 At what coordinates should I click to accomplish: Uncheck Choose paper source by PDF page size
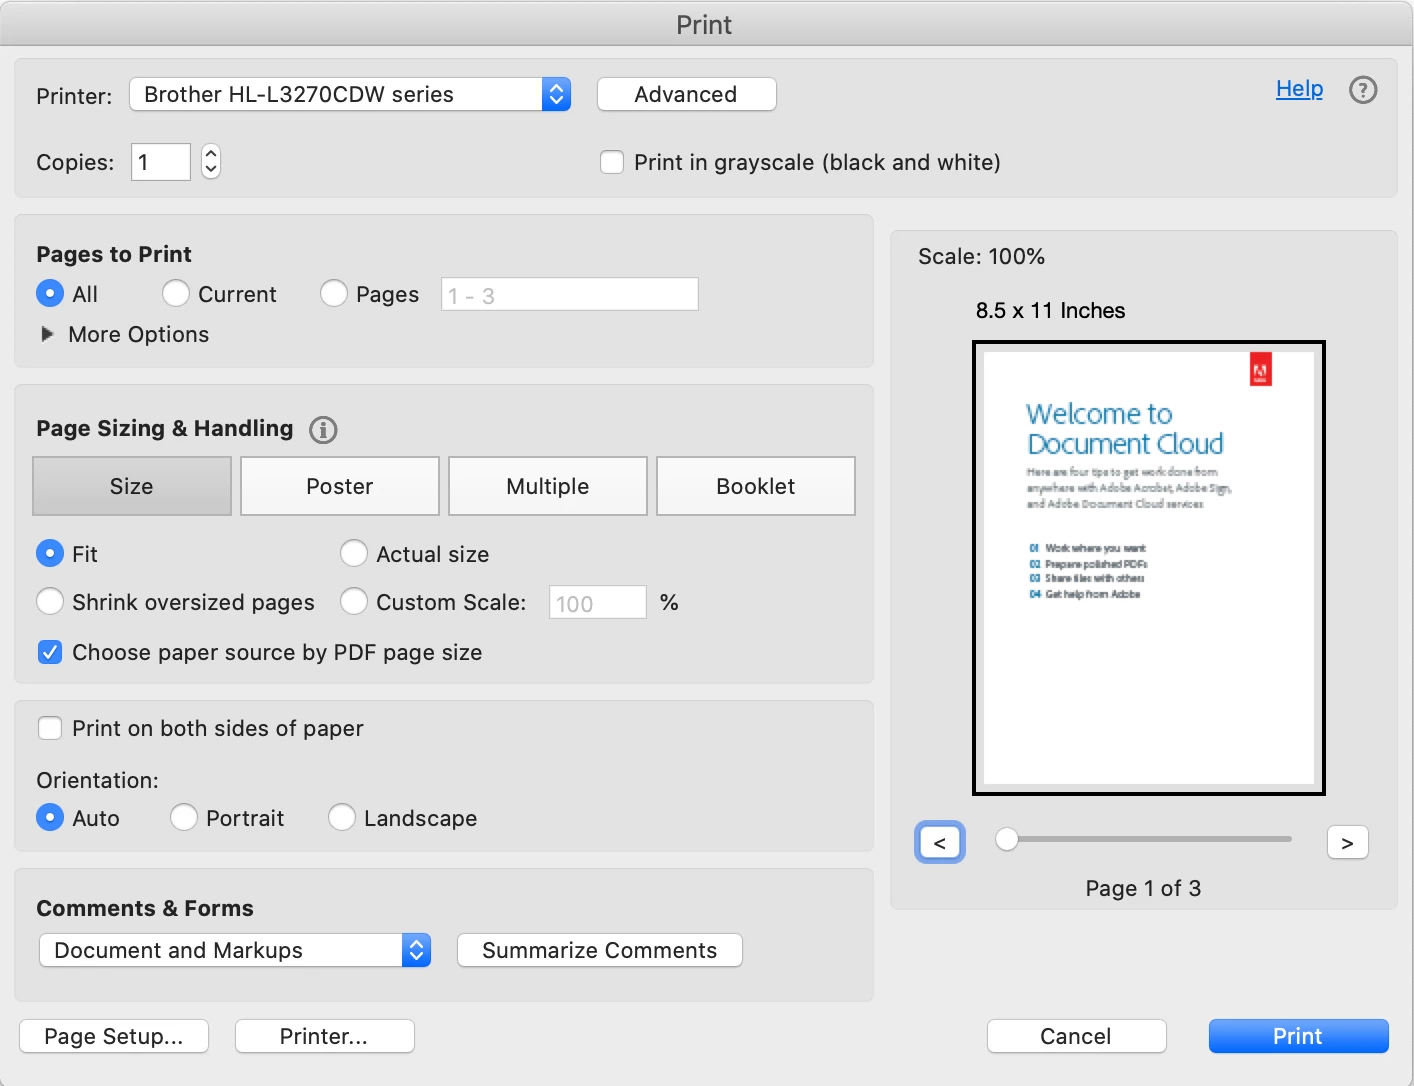click(50, 652)
